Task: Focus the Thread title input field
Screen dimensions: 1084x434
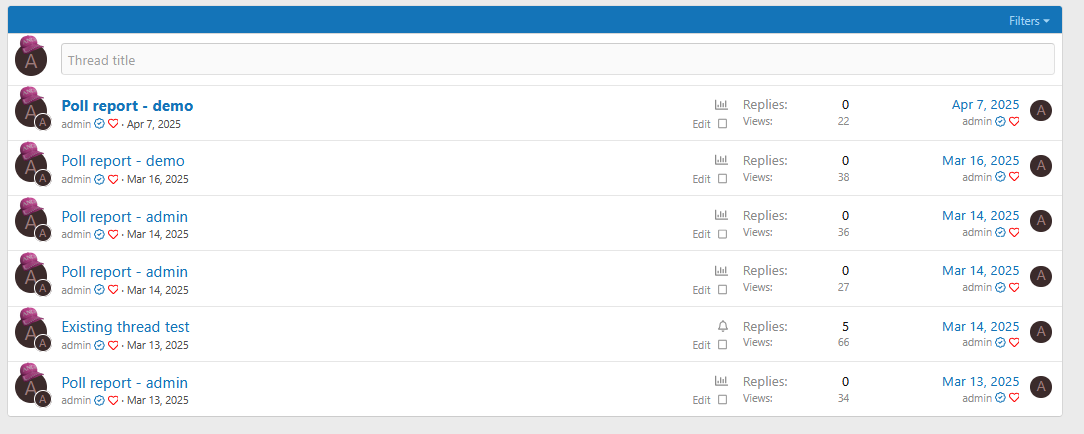Action: [557, 59]
